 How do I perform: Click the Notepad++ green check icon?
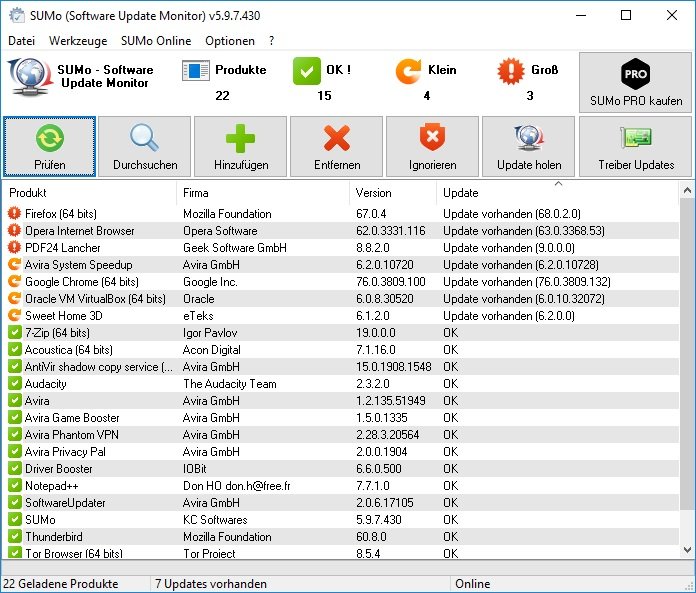click(14, 485)
